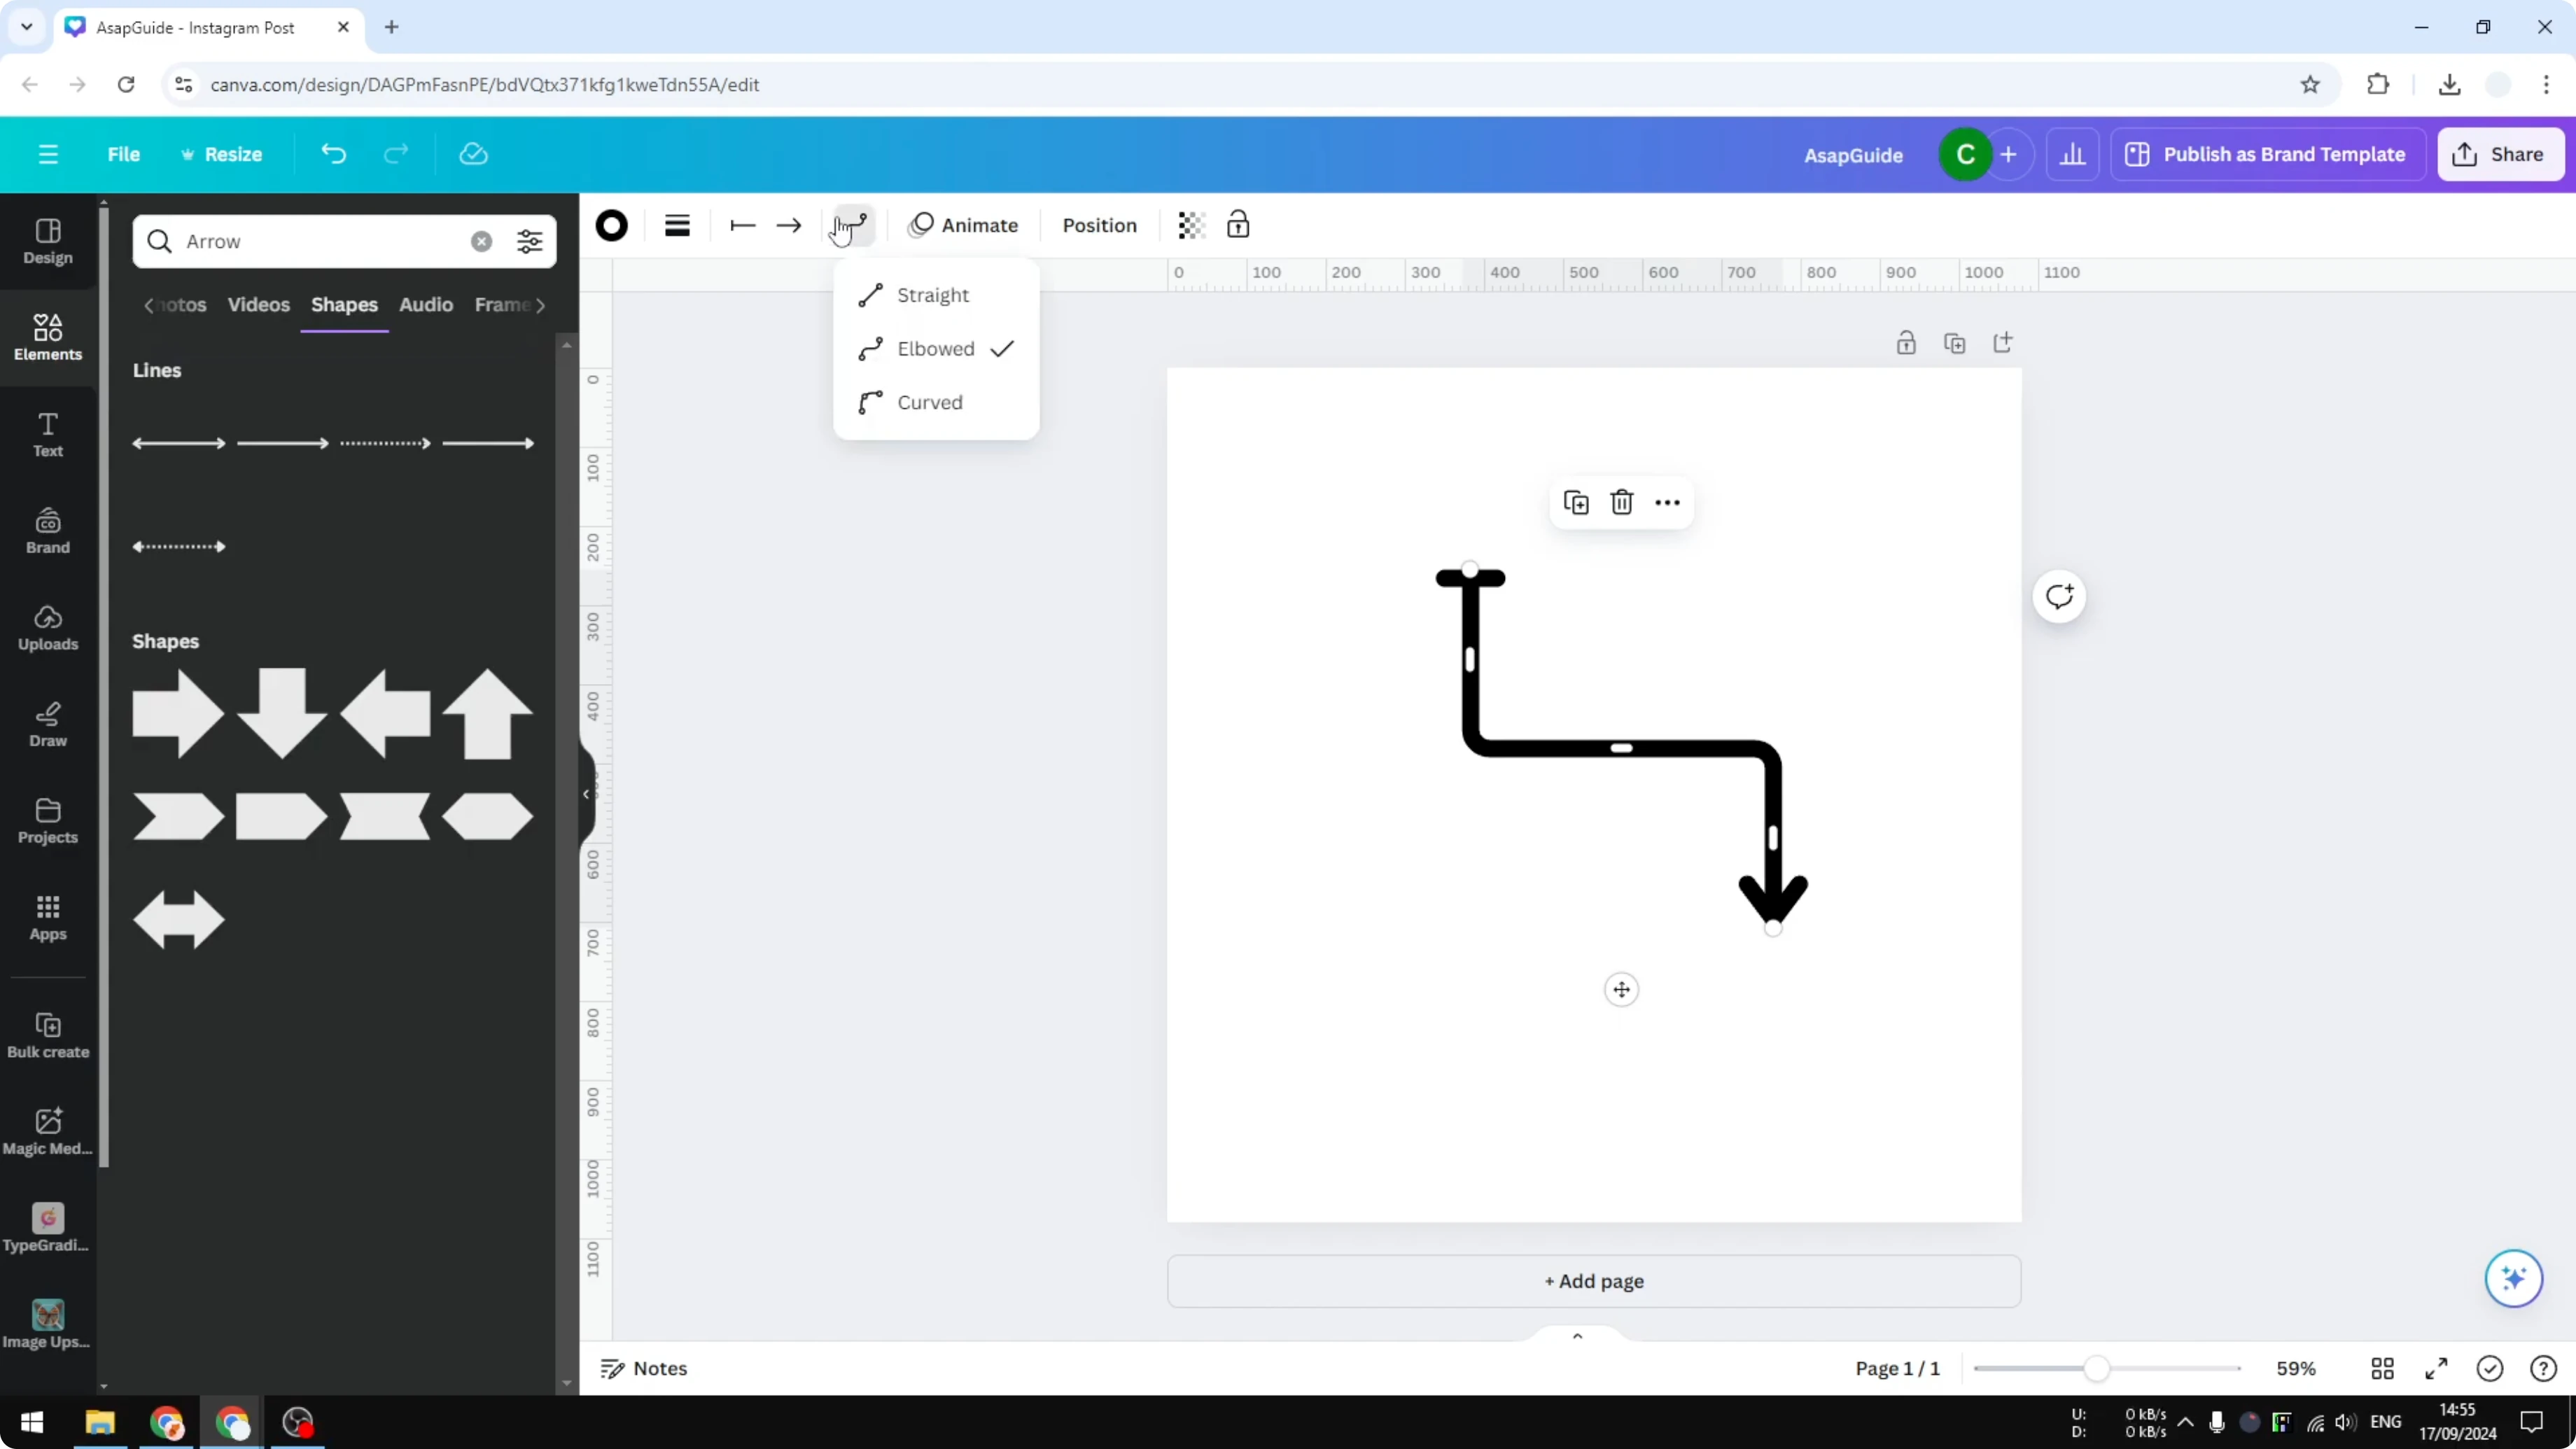Open the comment bubble button

click(x=2059, y=597)
